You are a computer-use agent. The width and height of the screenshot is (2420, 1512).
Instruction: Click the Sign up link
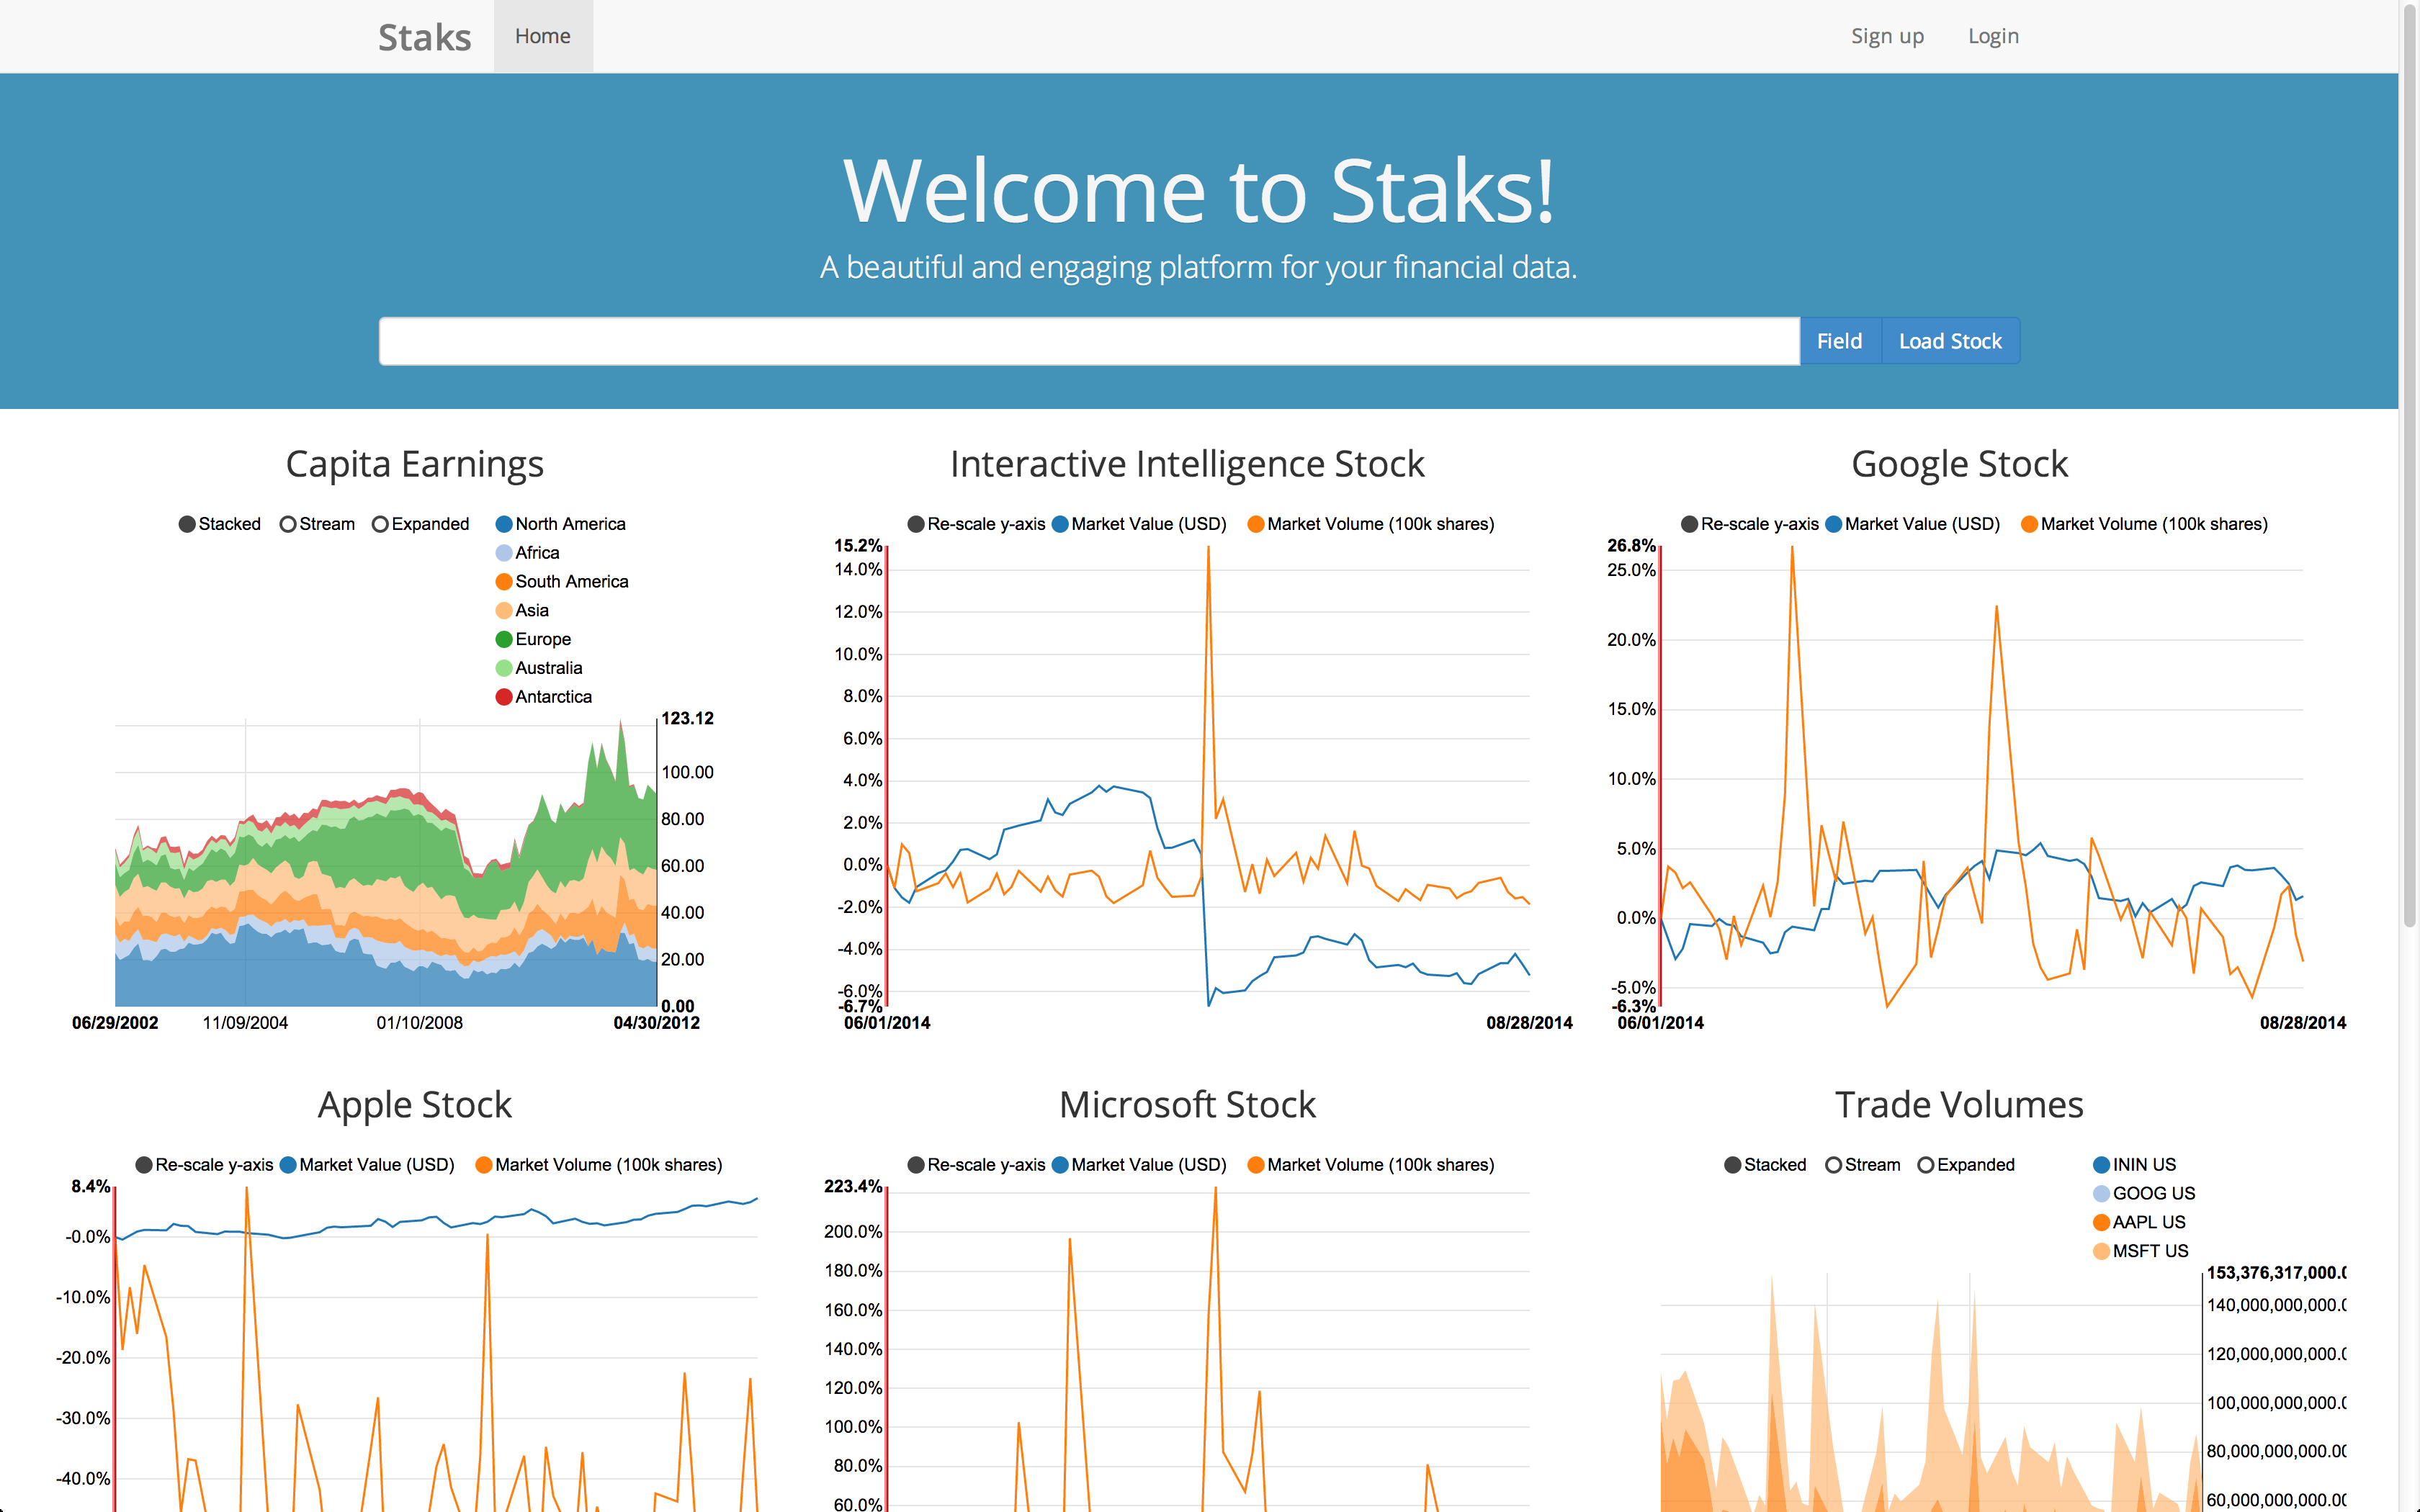tap(1887, 36)
